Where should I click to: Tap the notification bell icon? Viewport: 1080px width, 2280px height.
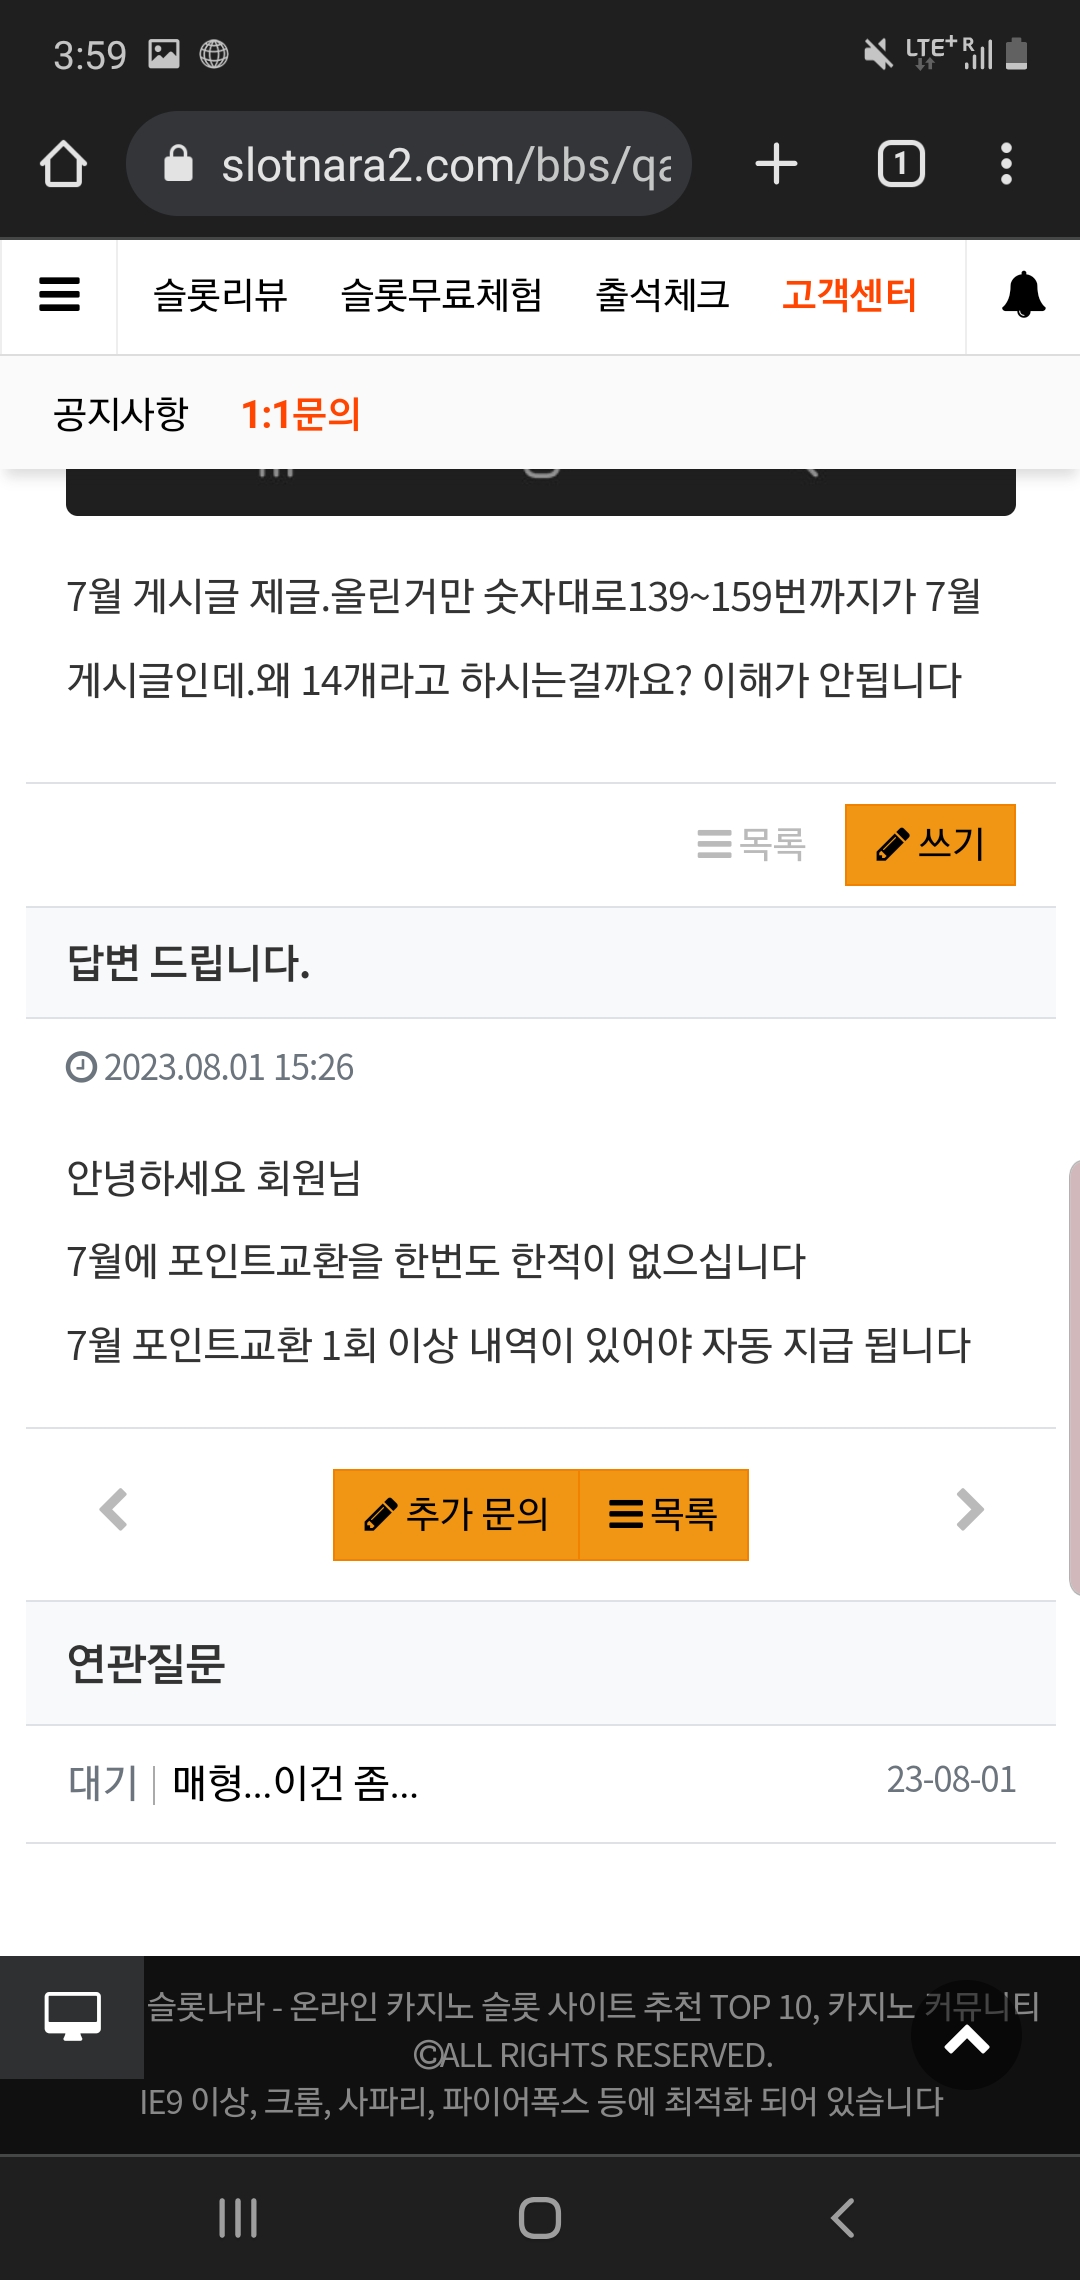(x=1023, y=295)
